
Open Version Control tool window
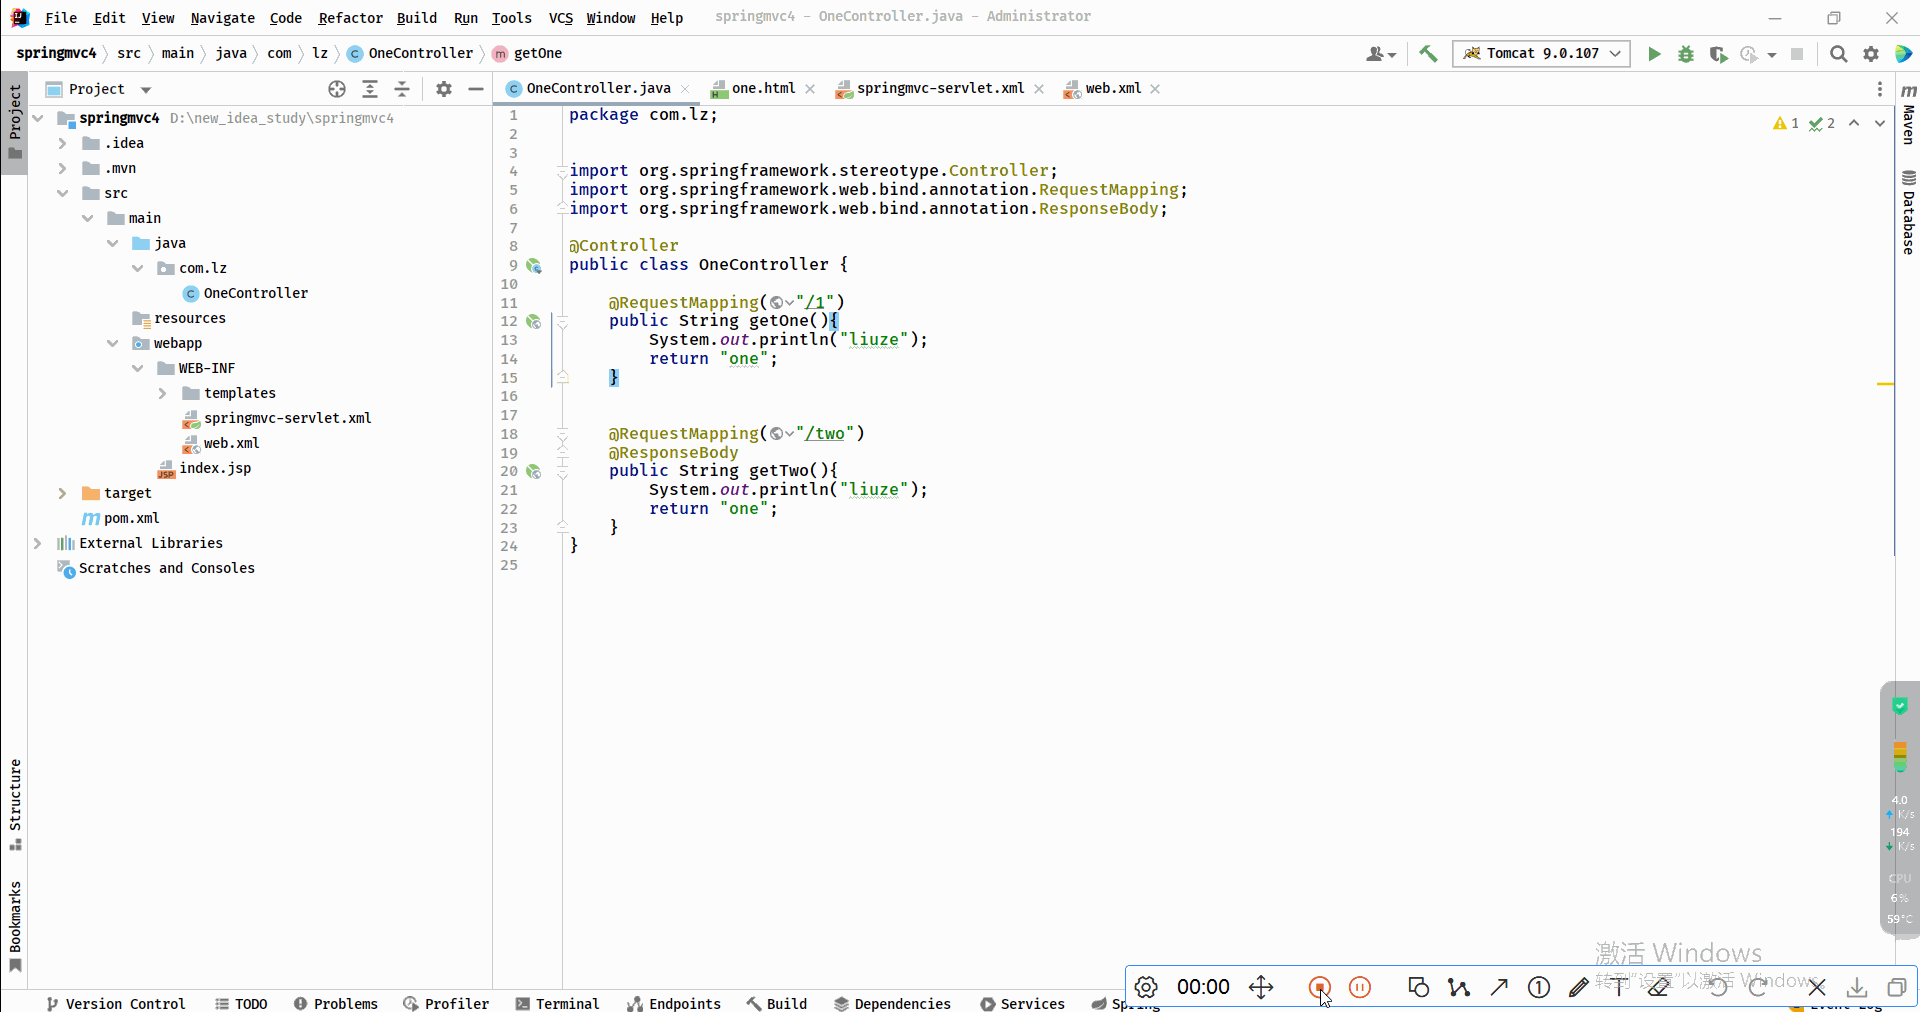(116, 1003)
